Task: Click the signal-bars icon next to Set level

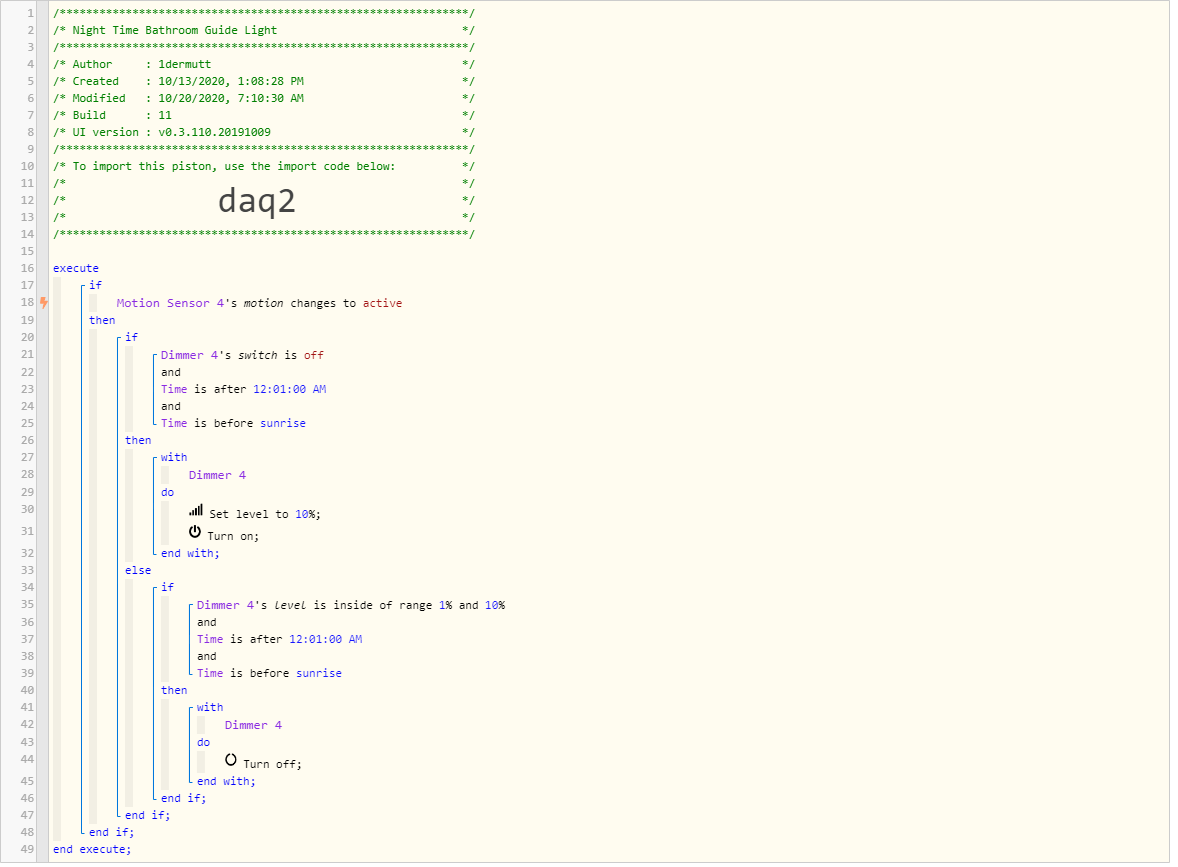Action: [196, 512]
